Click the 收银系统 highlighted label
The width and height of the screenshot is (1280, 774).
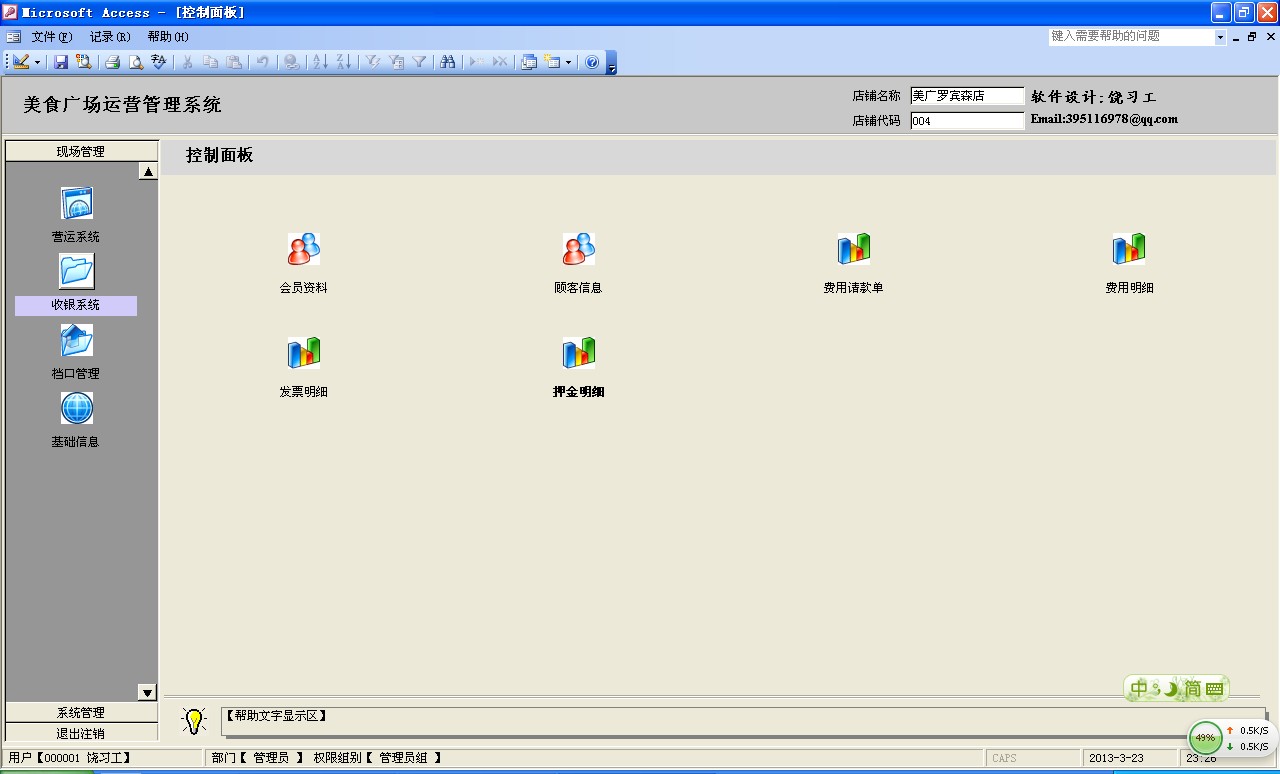(76, 306)
